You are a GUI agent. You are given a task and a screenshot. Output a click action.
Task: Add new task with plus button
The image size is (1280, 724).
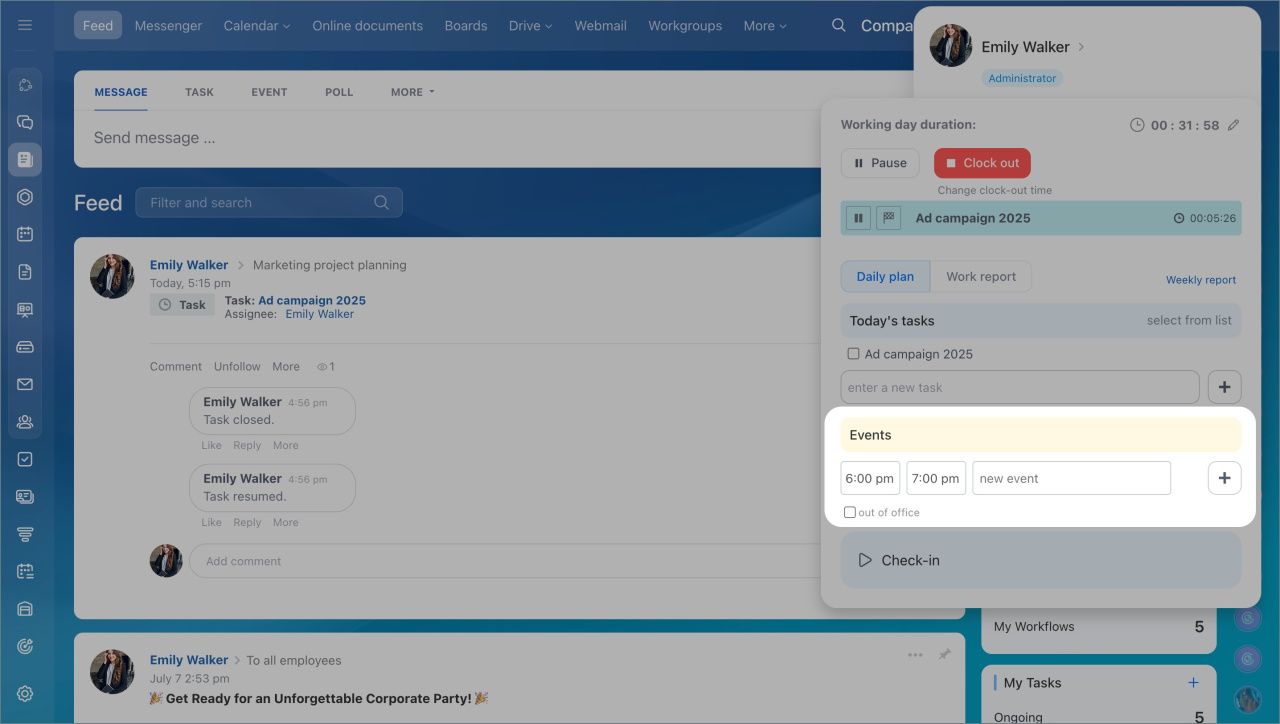click(x=1224, y=387)
